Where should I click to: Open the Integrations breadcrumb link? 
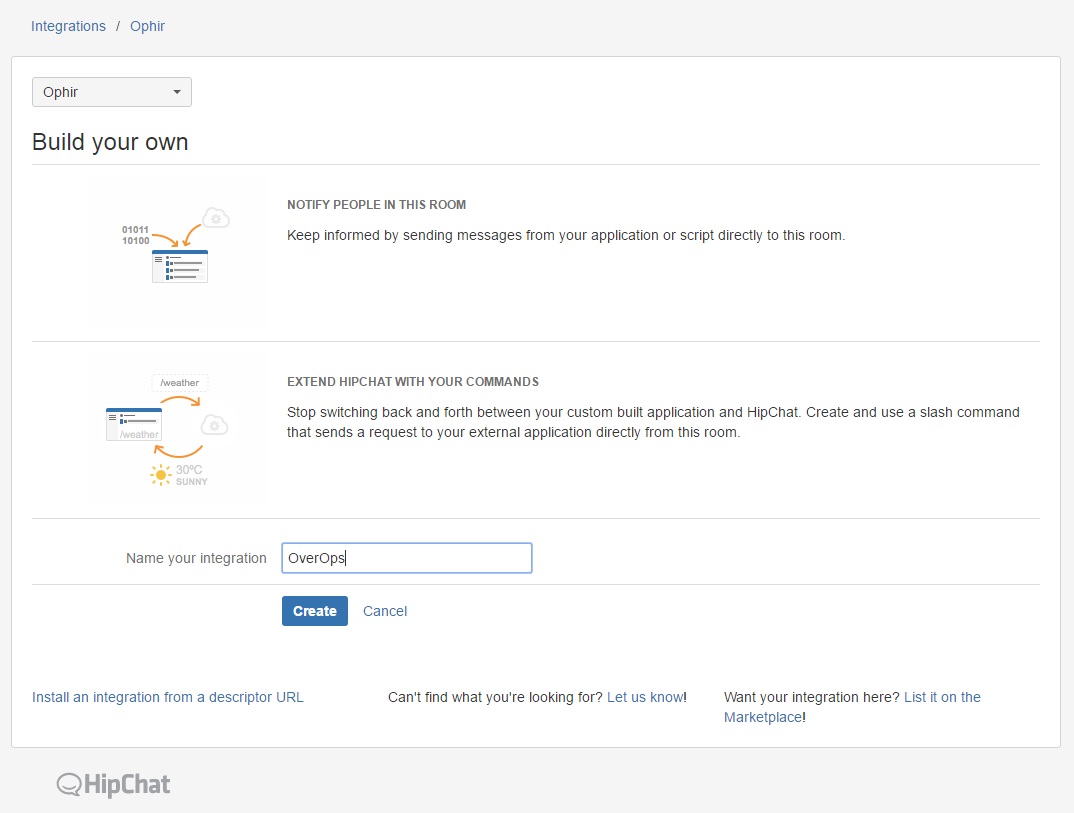tap(68, 26)
